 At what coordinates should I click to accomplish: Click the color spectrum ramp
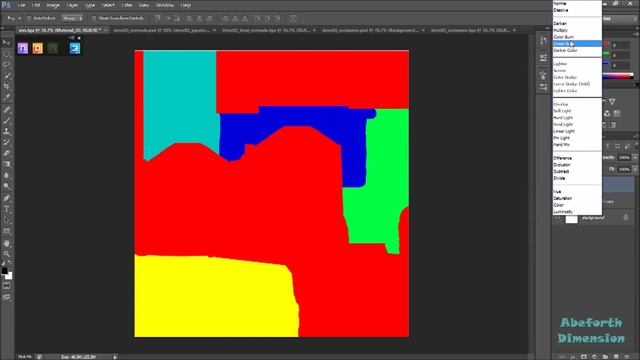(x=618, y=76)
